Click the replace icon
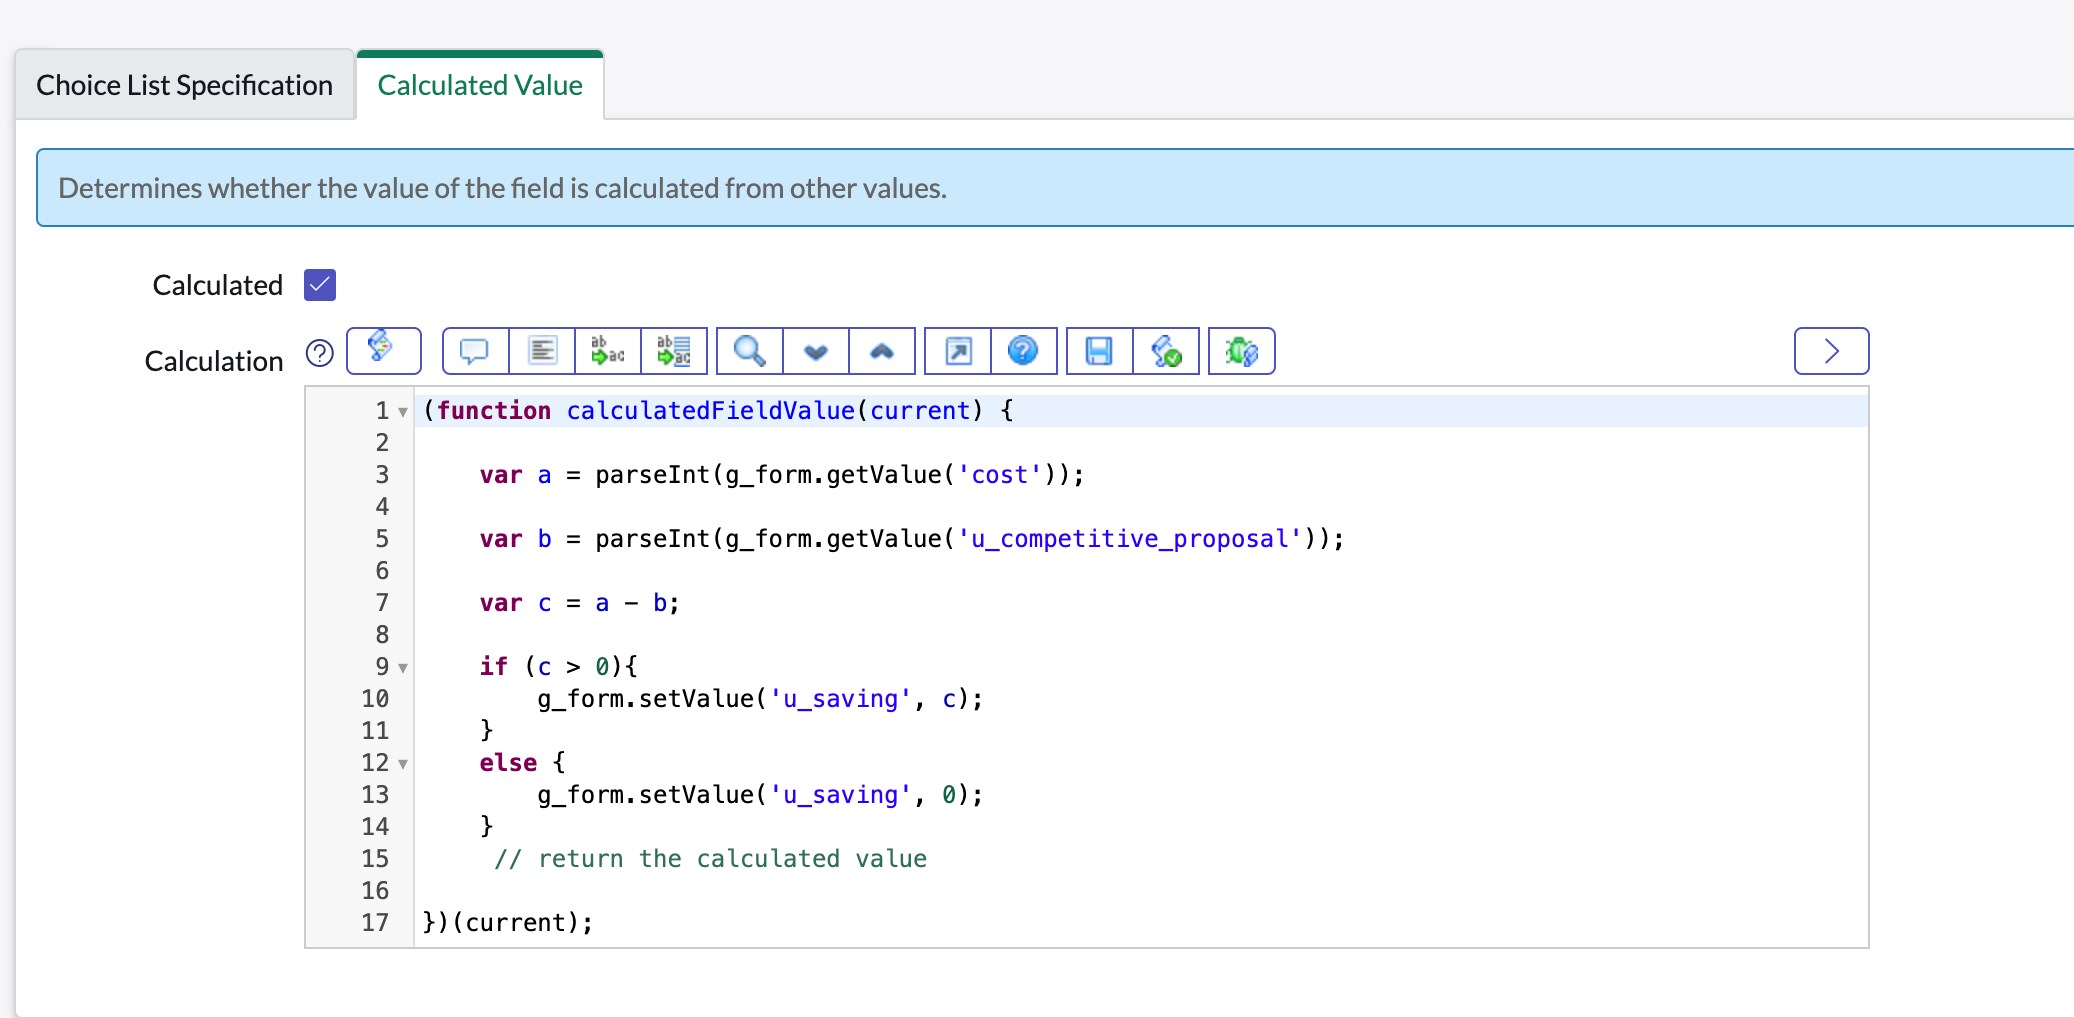 pyautogui.click(x=608, y=351)
